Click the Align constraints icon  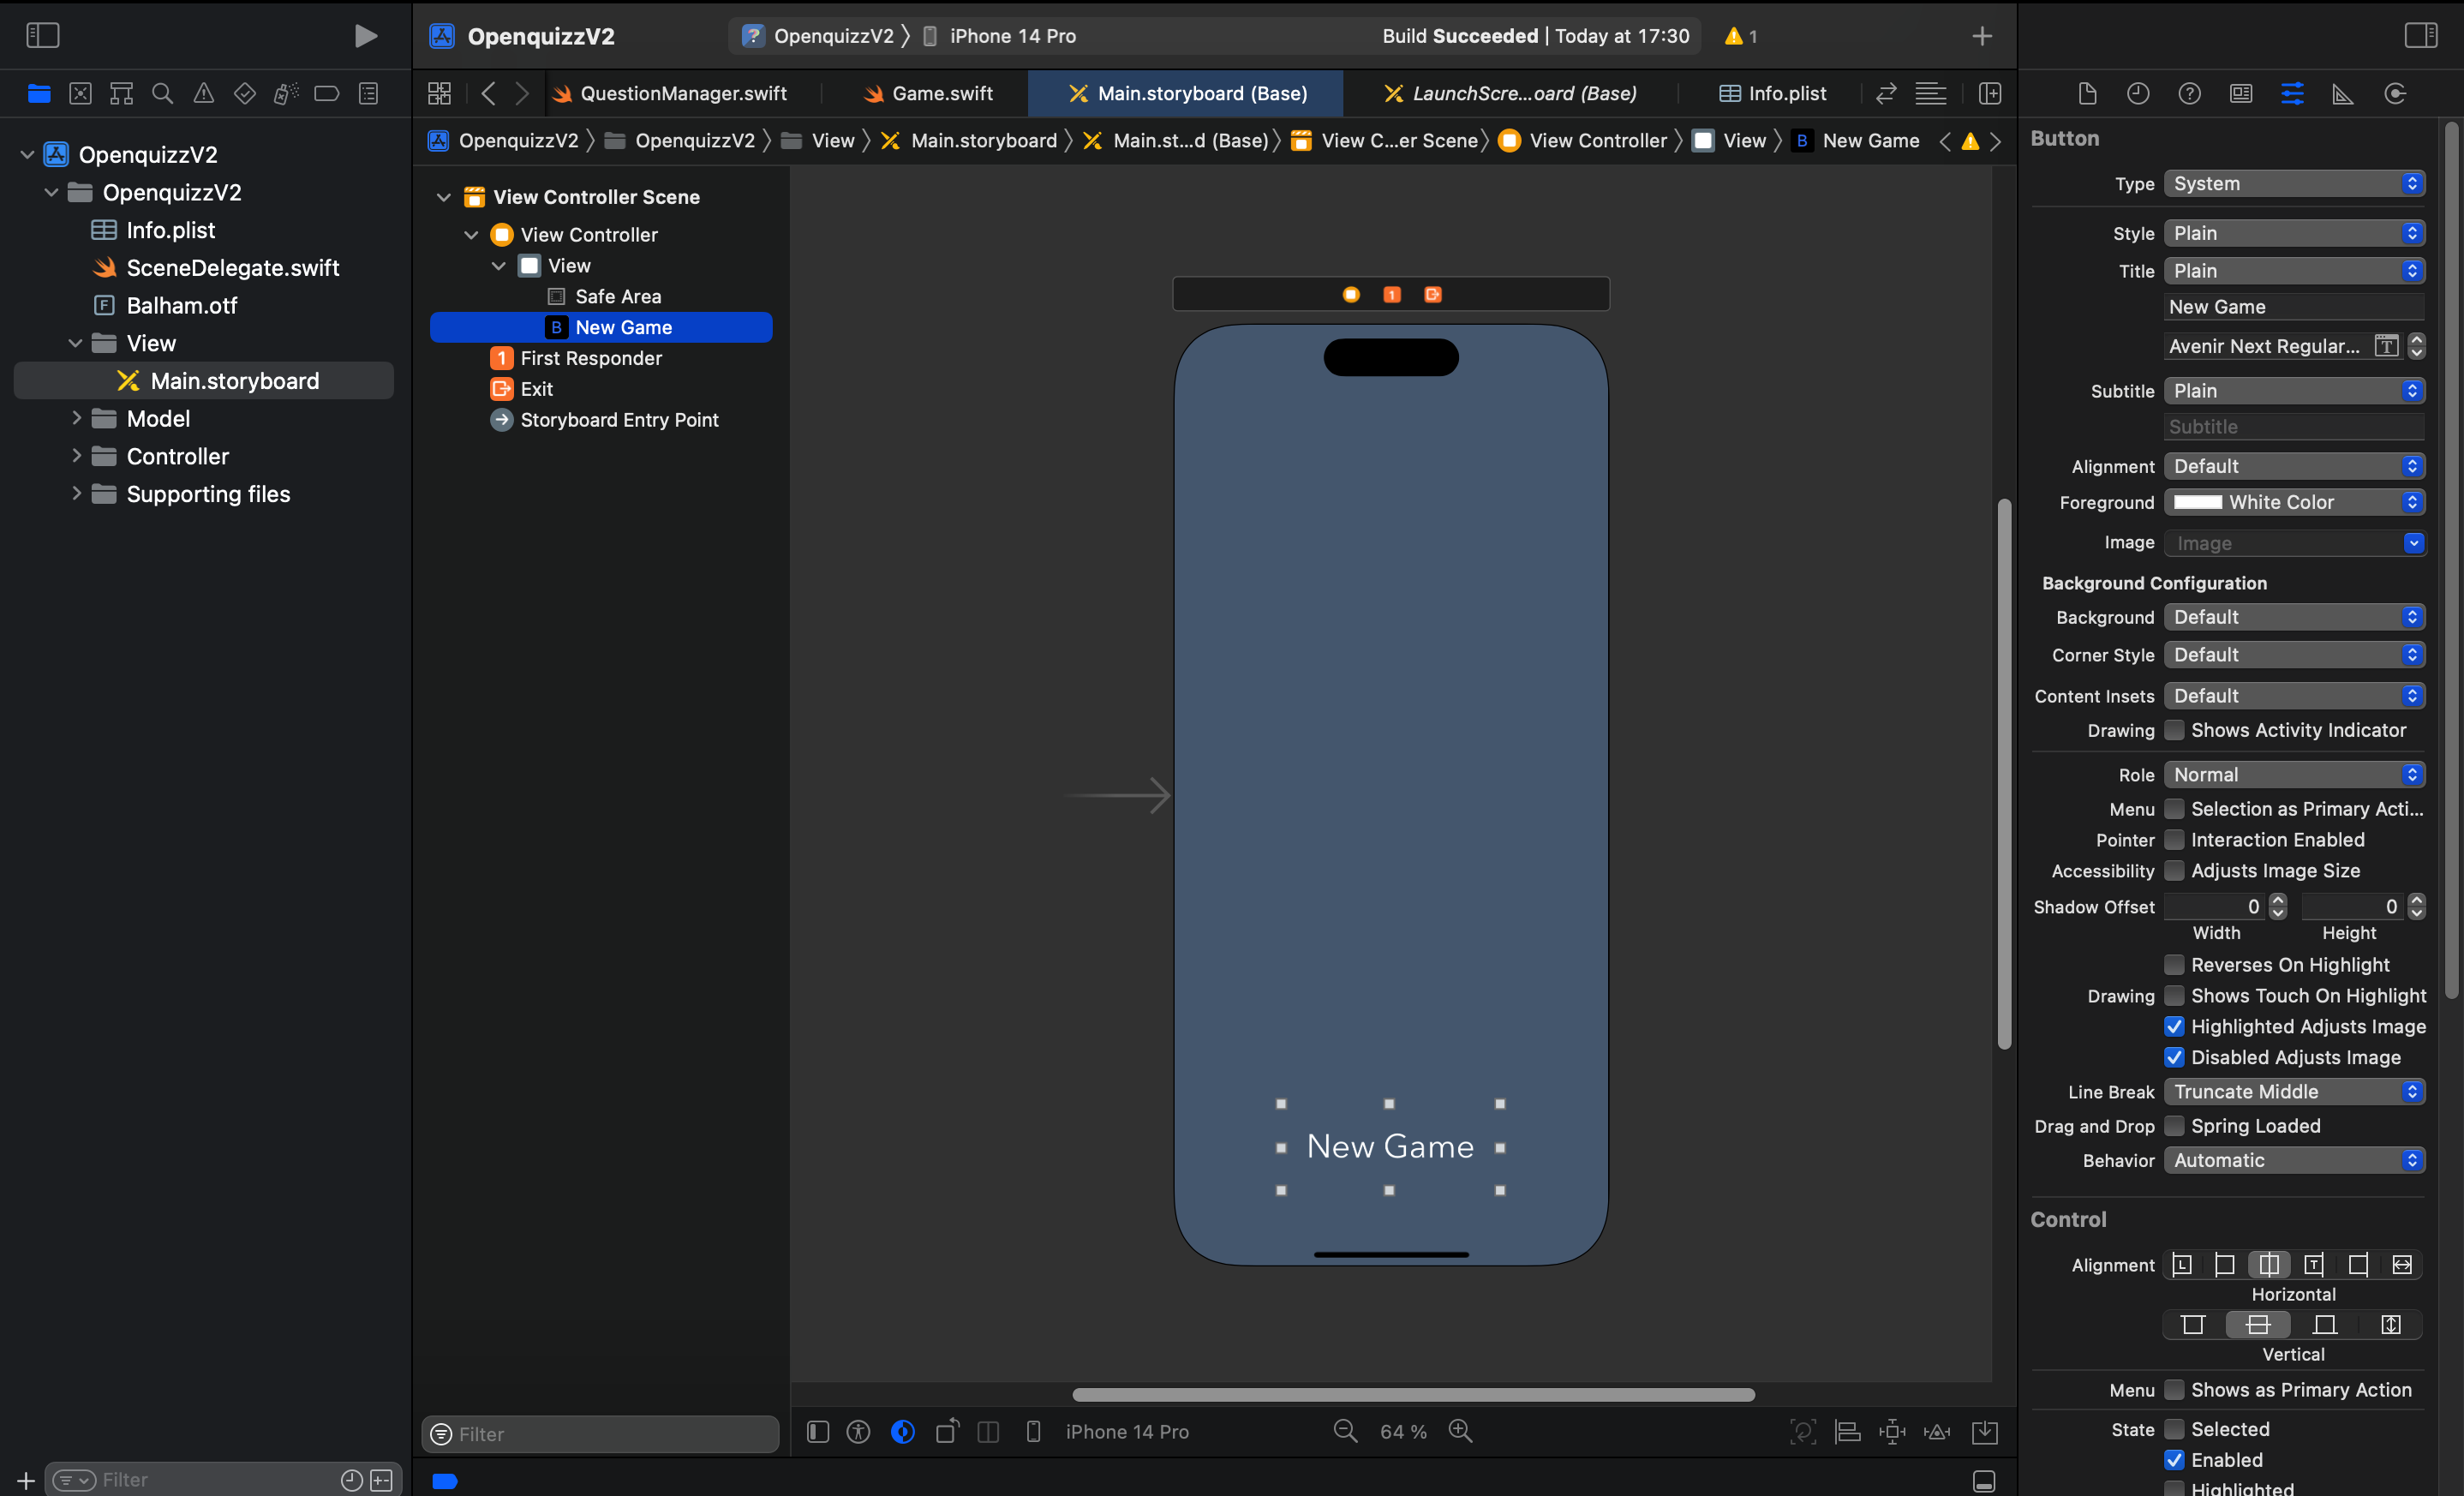point(1848,1431)
